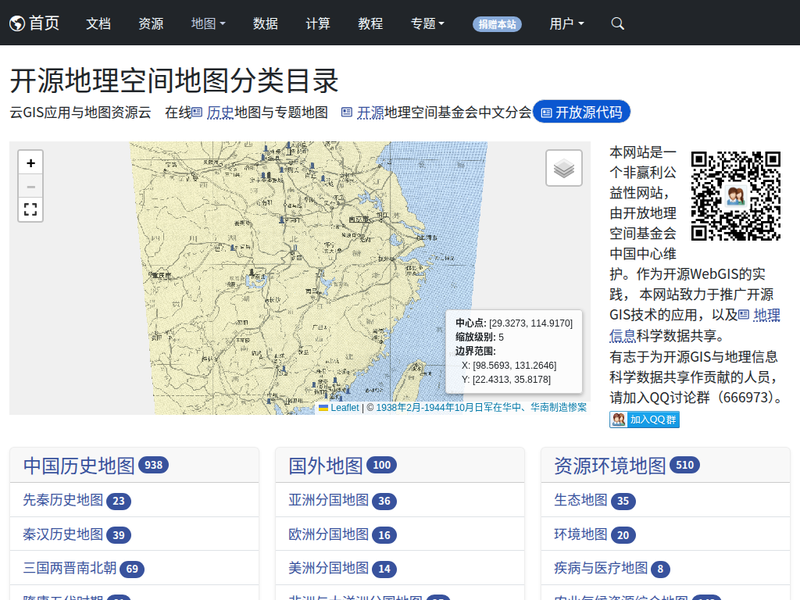Open 秦汉历史地图 category

point(63,534)
